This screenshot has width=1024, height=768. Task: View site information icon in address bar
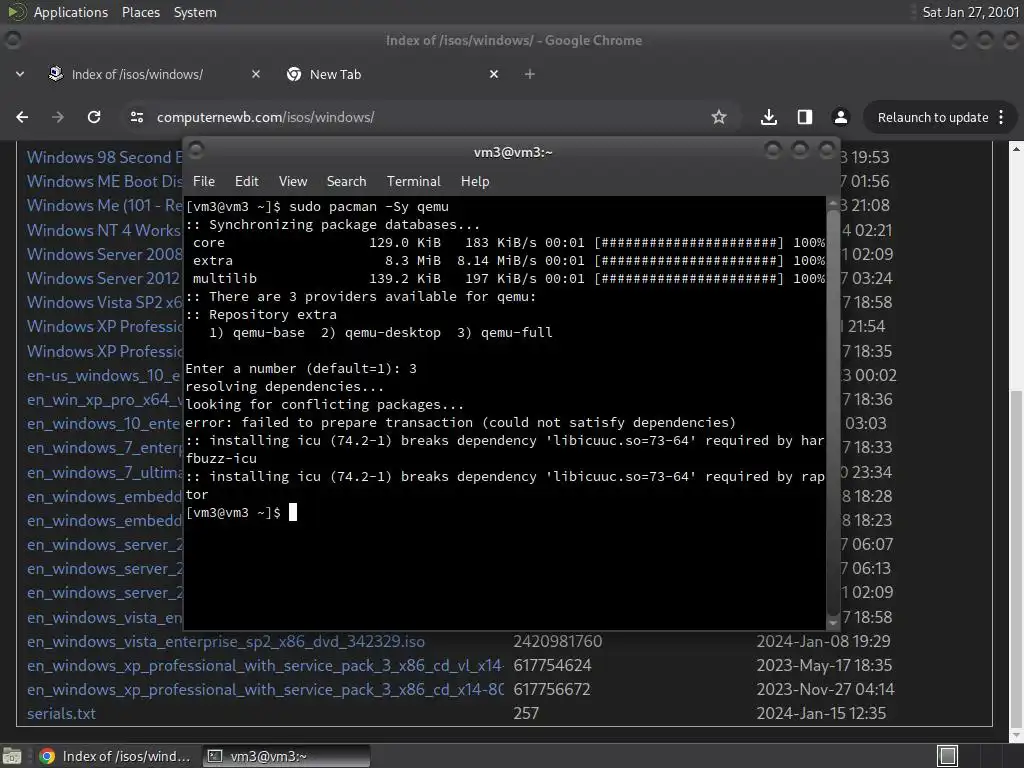coord(137,118)
